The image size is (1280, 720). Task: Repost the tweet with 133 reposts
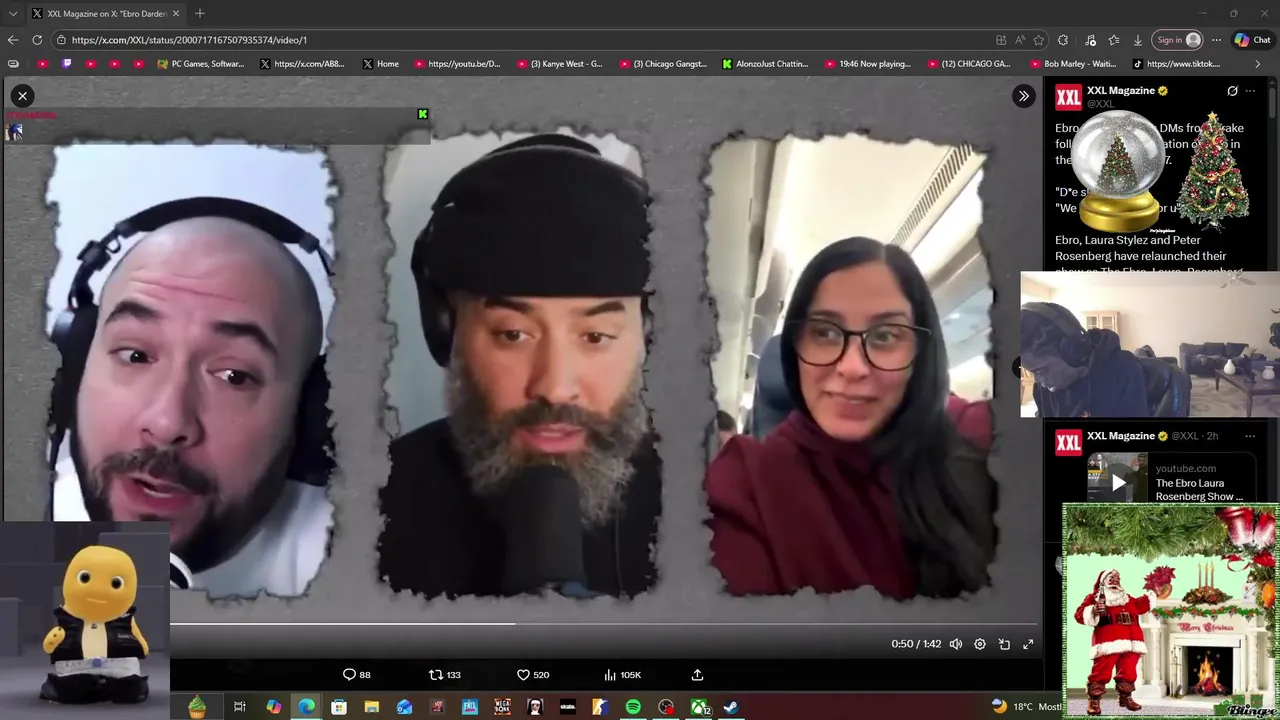(445, 675)
